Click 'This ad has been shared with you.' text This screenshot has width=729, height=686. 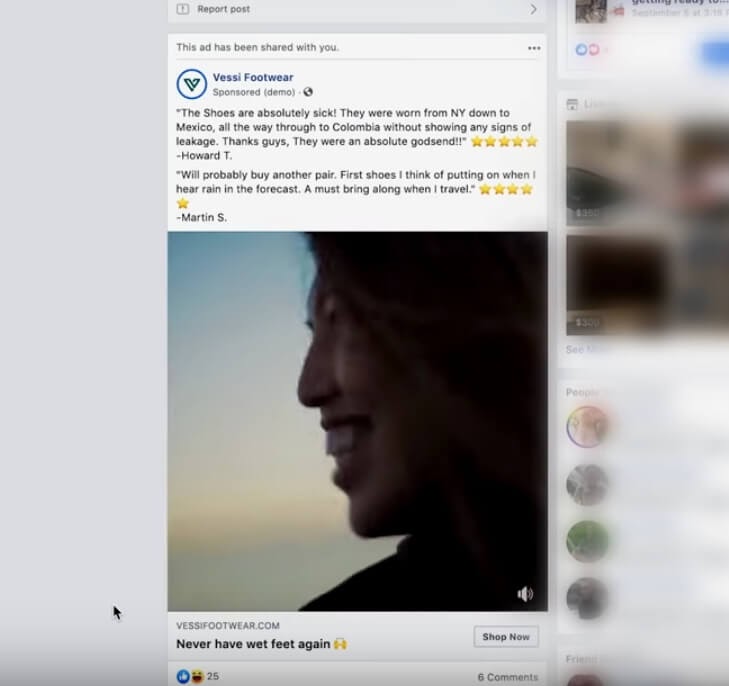258,47
